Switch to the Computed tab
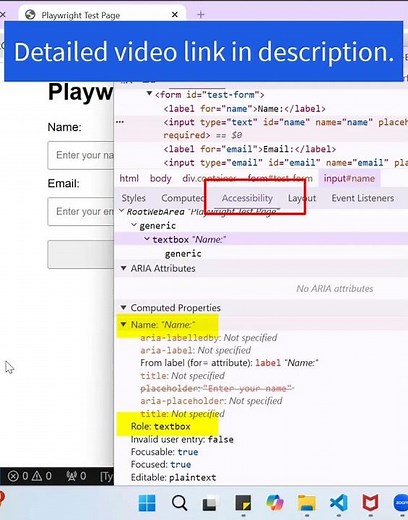The width and height of the screenshot is (408, 520). 183,198
